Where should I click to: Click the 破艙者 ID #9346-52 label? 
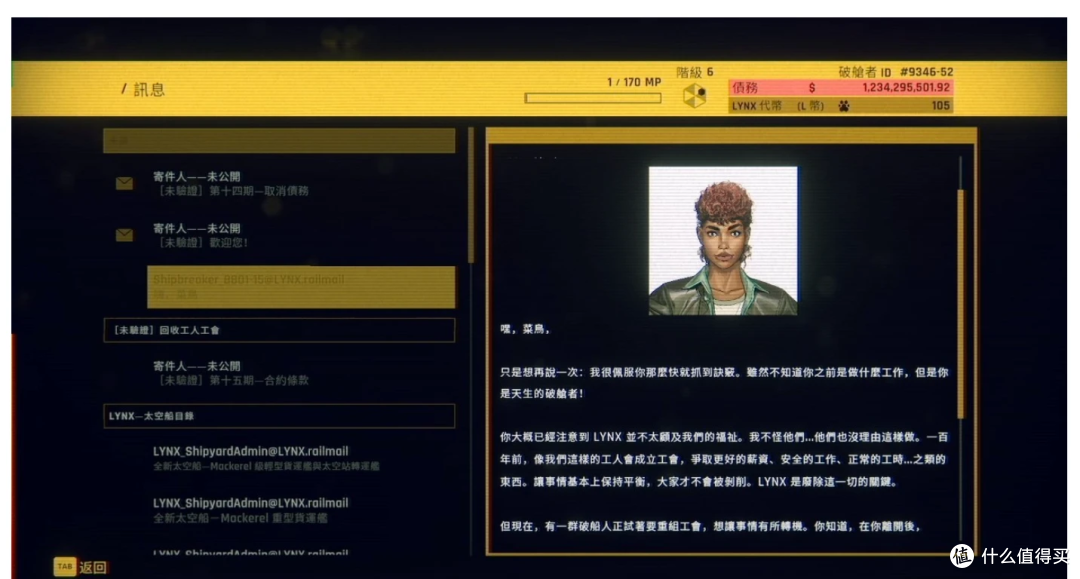coord(895,72)
